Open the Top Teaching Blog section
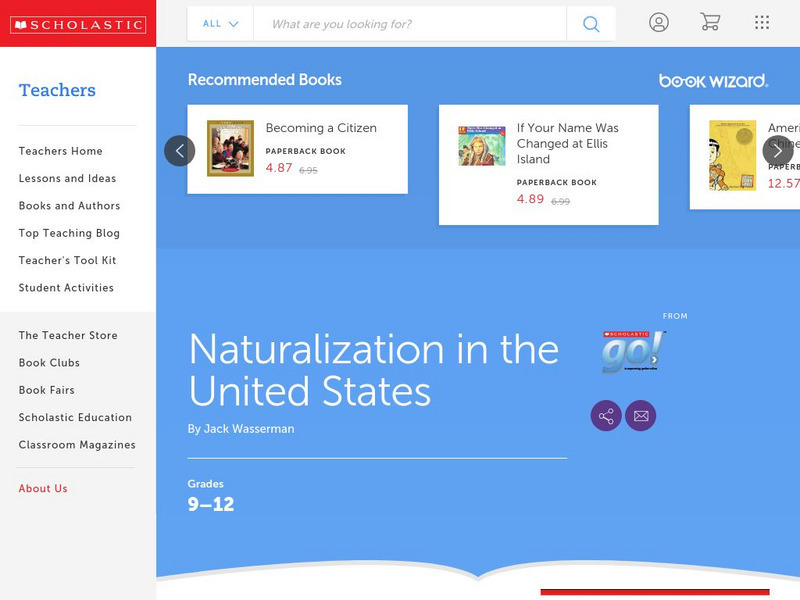This screenshot has height=600, width=800. click(68, 233)
